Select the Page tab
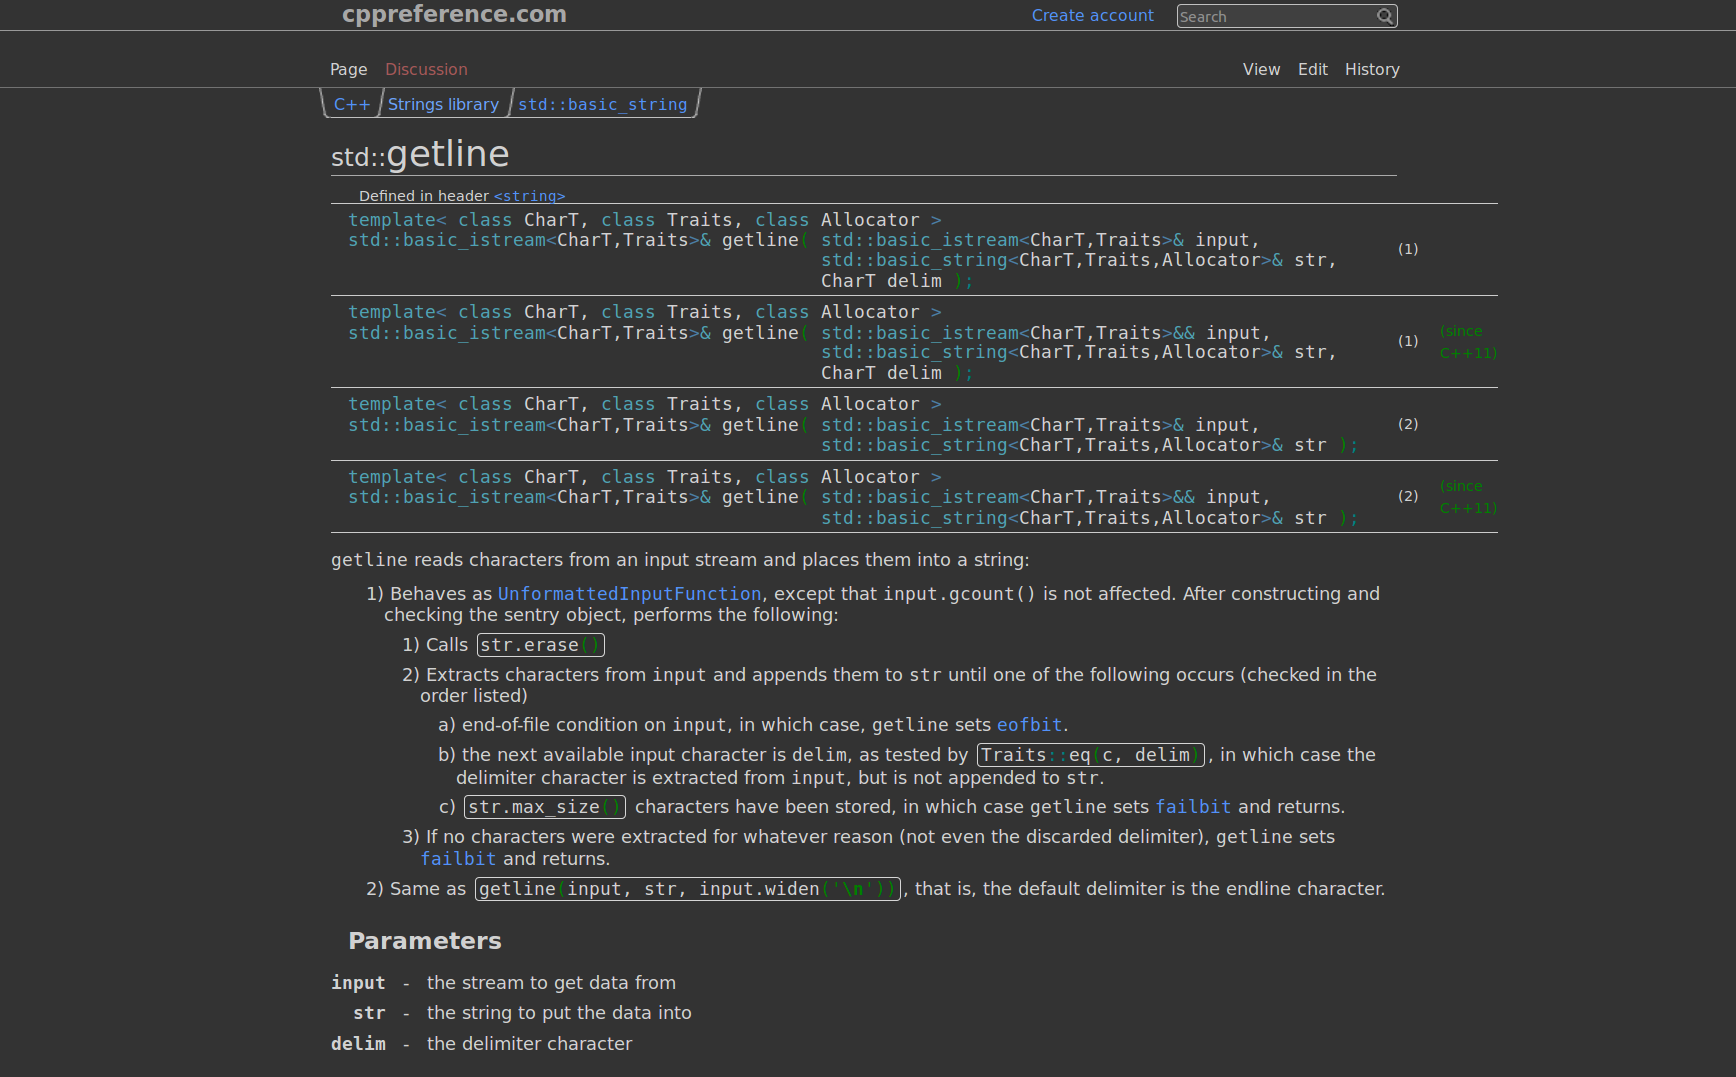Screen dimensions: 1736x1077 click(348, 69)
